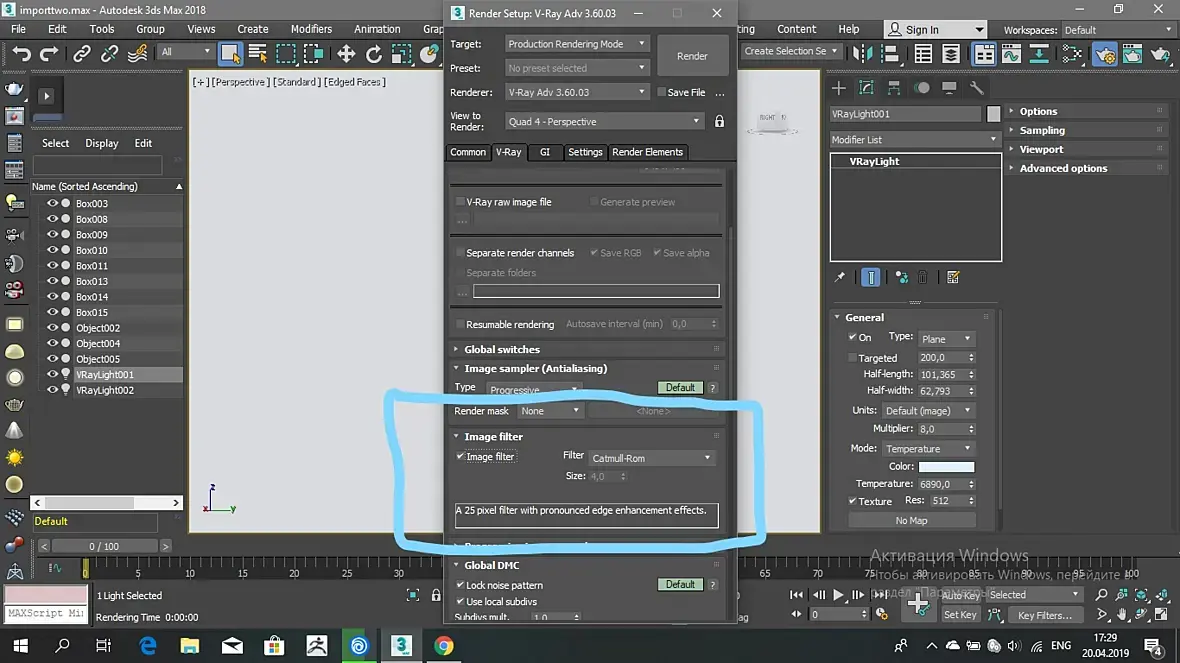The height and width of the screenshot is (663, 1180).
Task: Click the No Map button
Action: (911, 521)
